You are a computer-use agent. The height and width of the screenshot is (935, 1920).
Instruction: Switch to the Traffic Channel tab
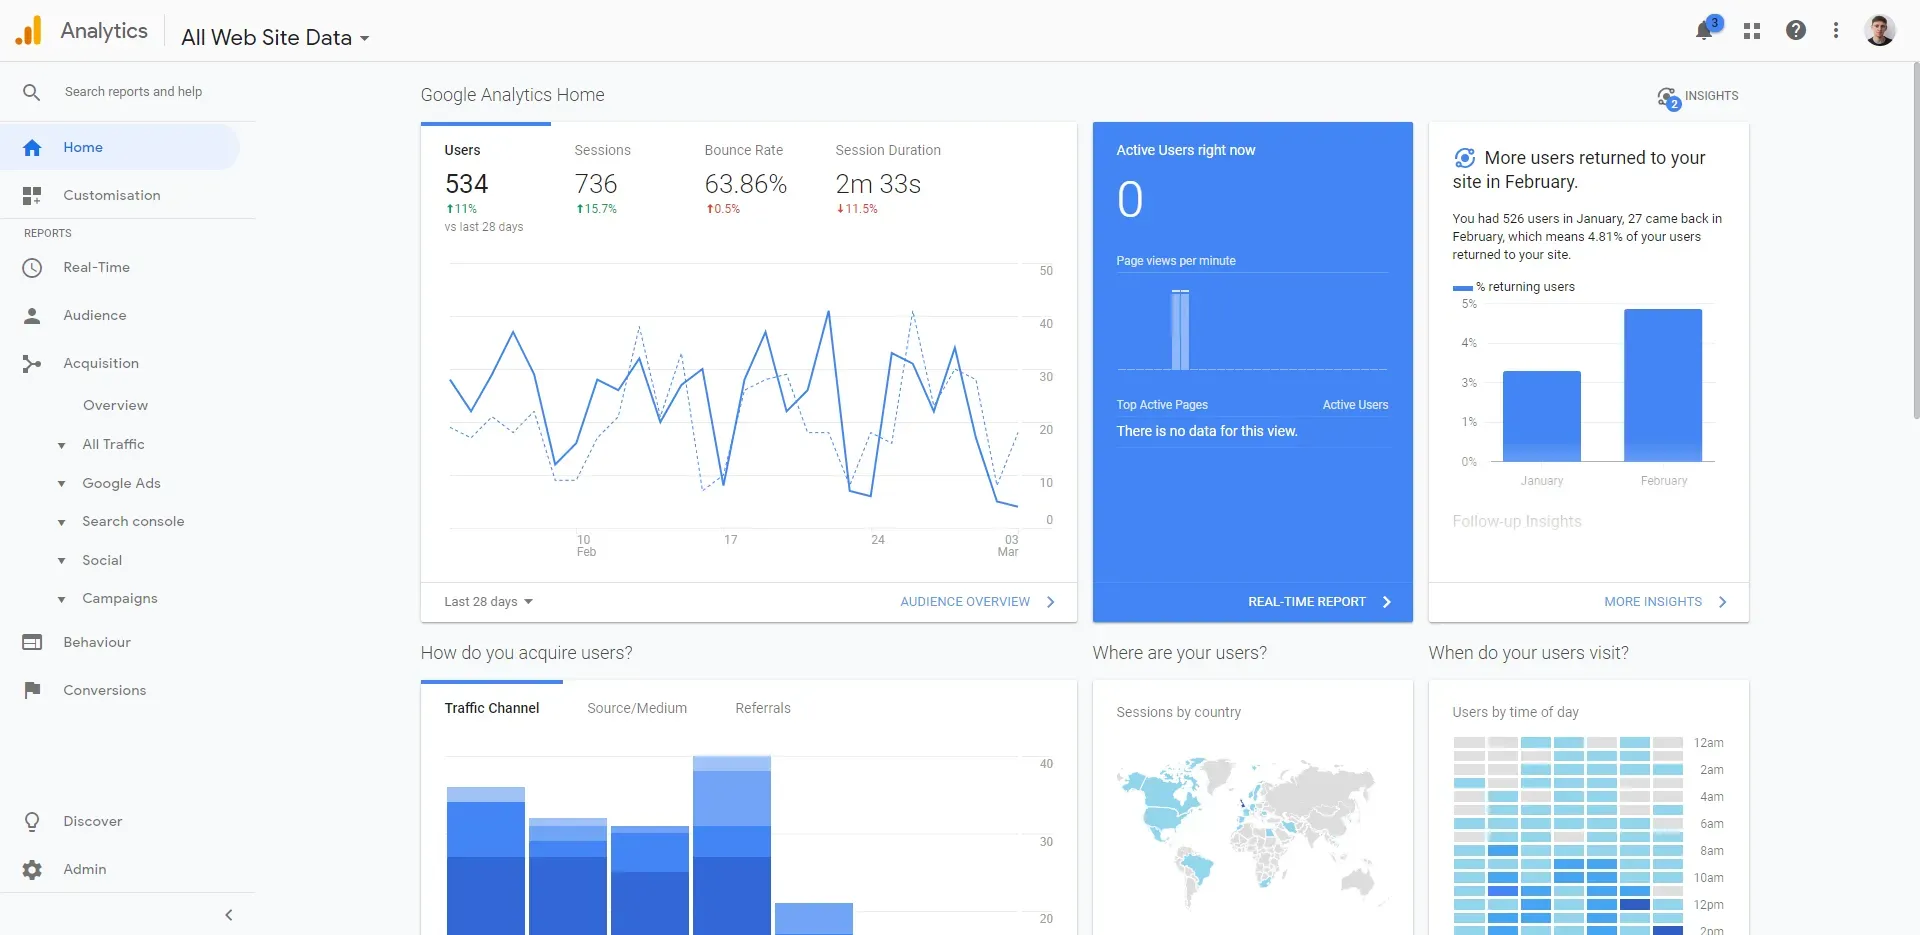point(492,708)
